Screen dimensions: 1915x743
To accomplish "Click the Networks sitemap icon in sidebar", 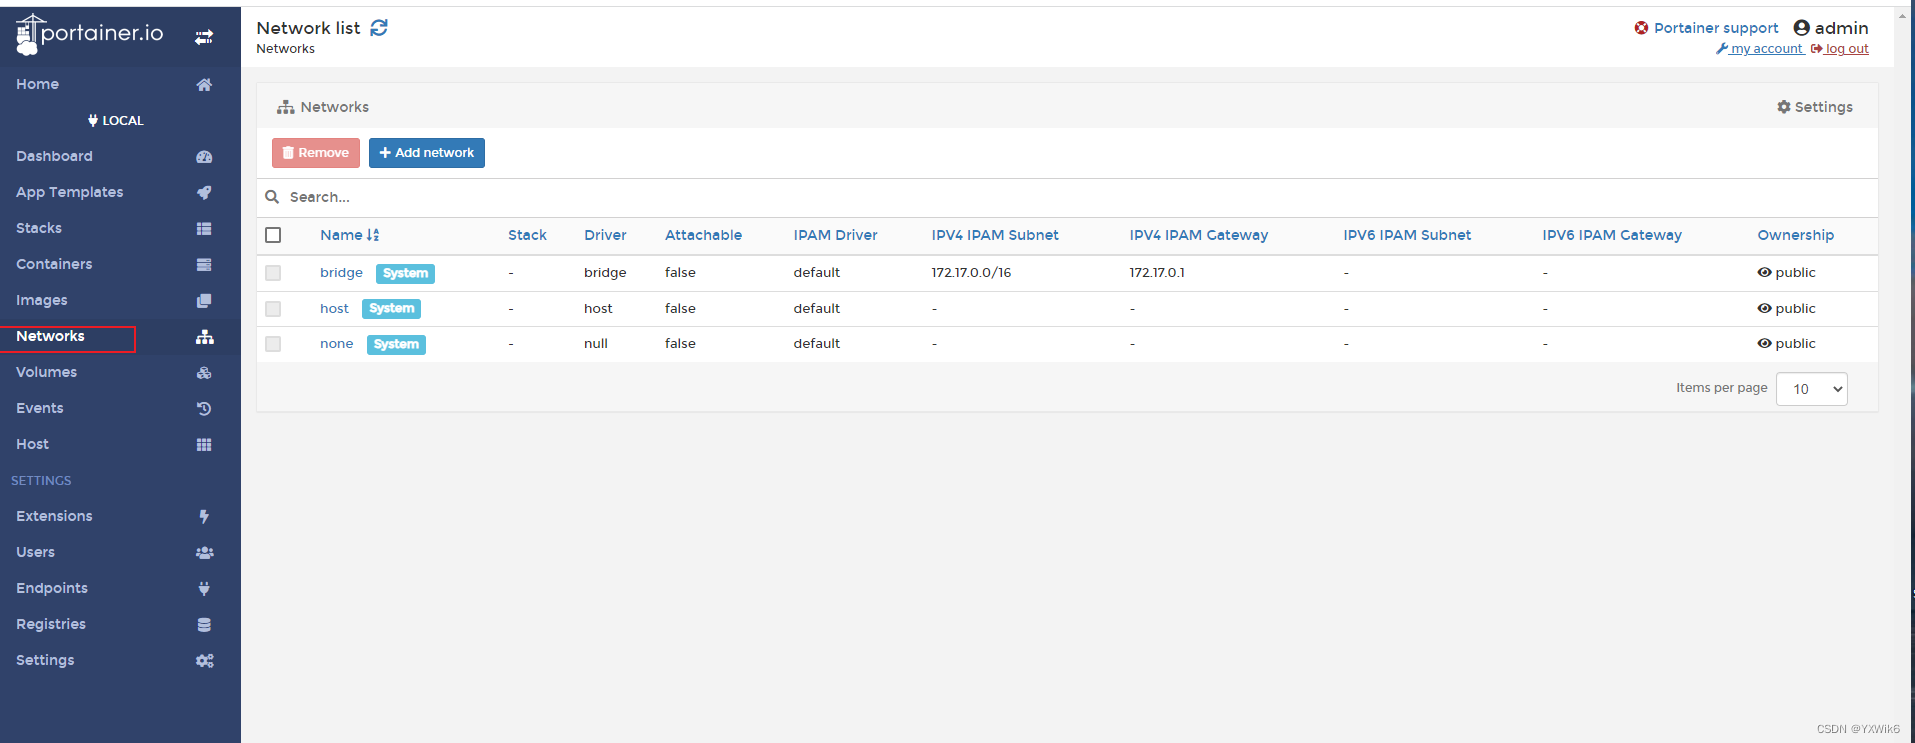I will point(205,337).
